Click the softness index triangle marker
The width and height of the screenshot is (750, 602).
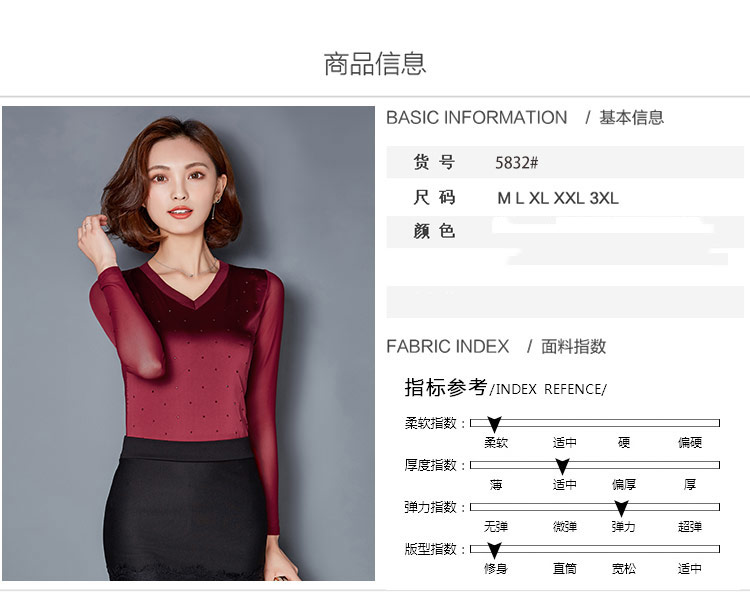tap(494, 424)
